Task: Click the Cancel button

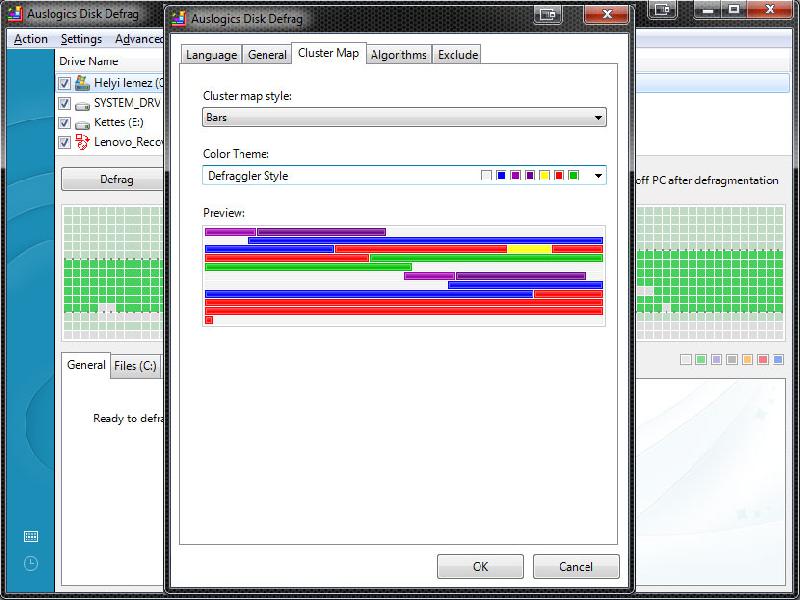Action: (576, 566)
